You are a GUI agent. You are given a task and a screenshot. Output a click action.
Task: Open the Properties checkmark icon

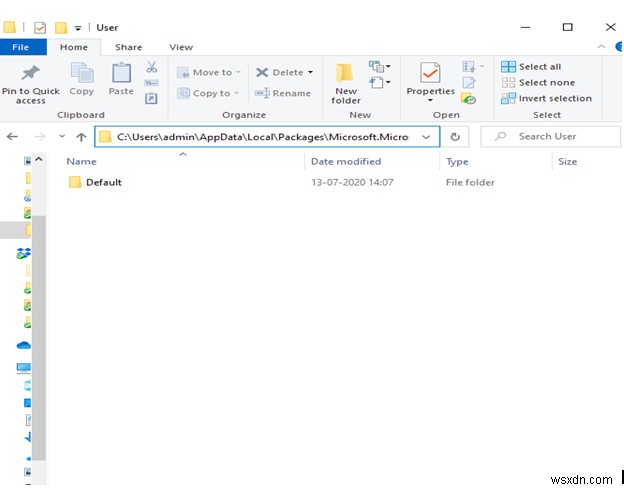(430, 72)
